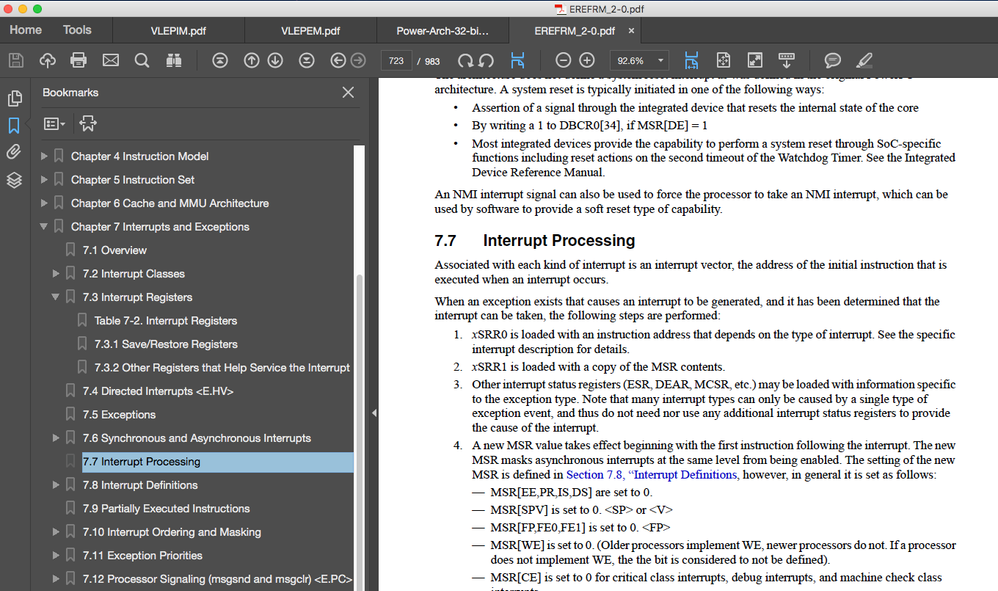Switch to VLEPIM.pdf tab
Image resolution: width=998 pixels, height=591 pixels.
coord(178,31)
